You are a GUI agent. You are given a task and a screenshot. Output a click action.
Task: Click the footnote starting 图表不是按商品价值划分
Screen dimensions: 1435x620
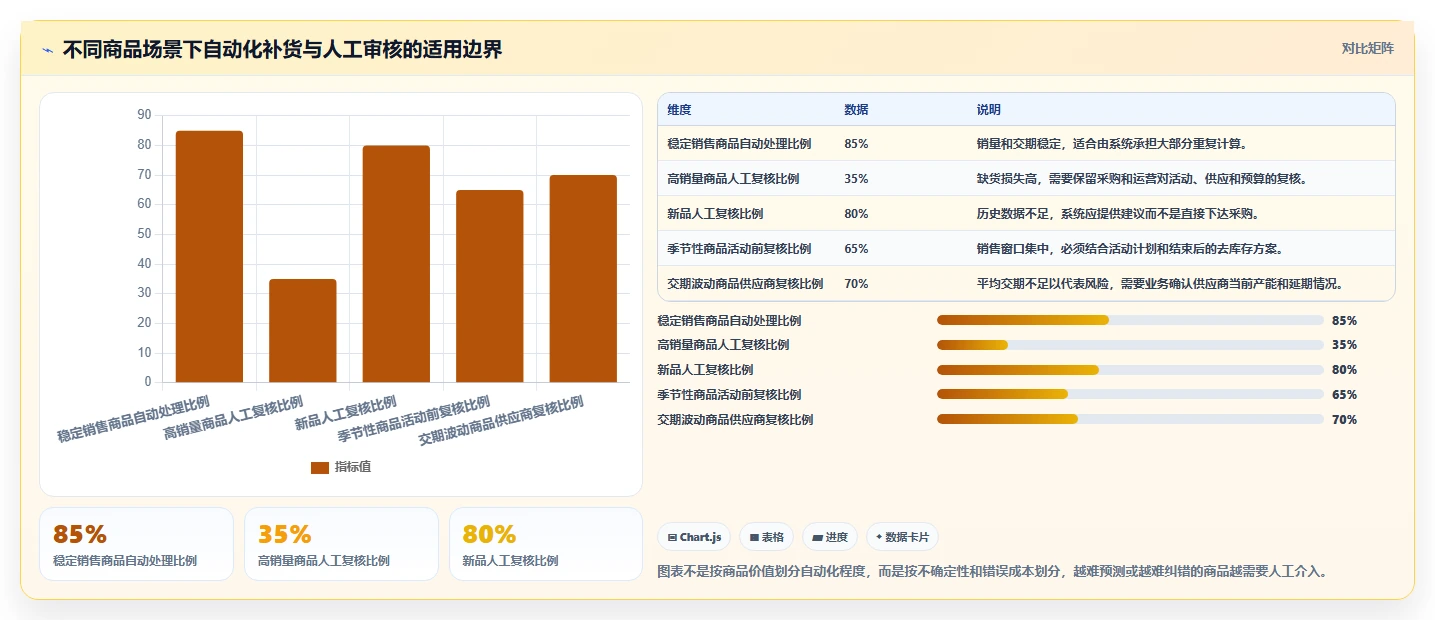(992, 572)
